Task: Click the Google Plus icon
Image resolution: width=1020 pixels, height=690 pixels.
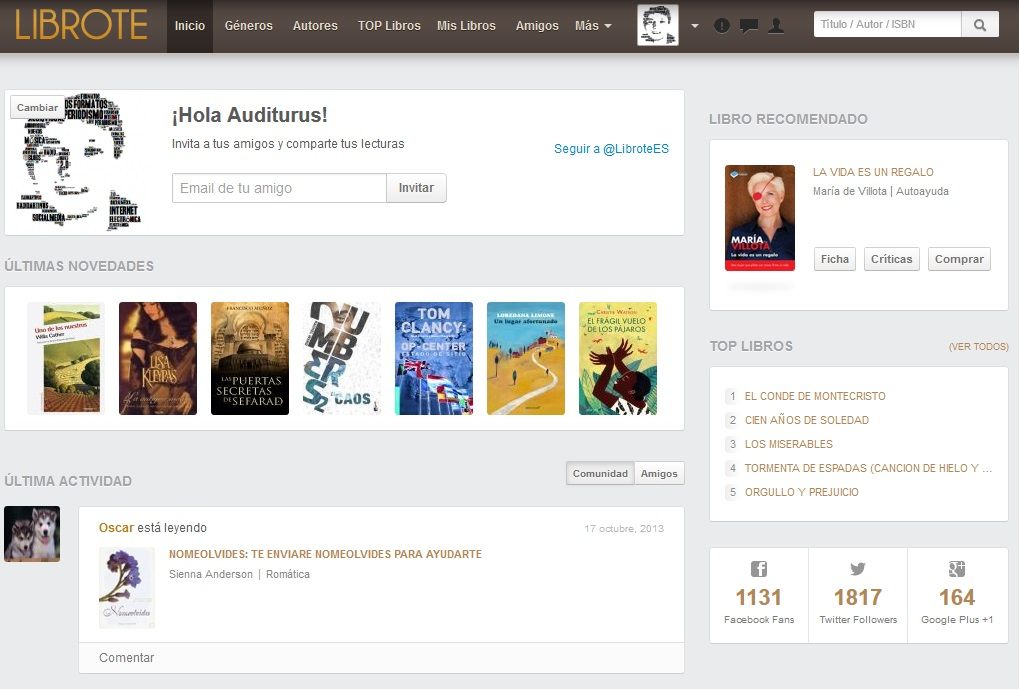Action: point(957,569)
